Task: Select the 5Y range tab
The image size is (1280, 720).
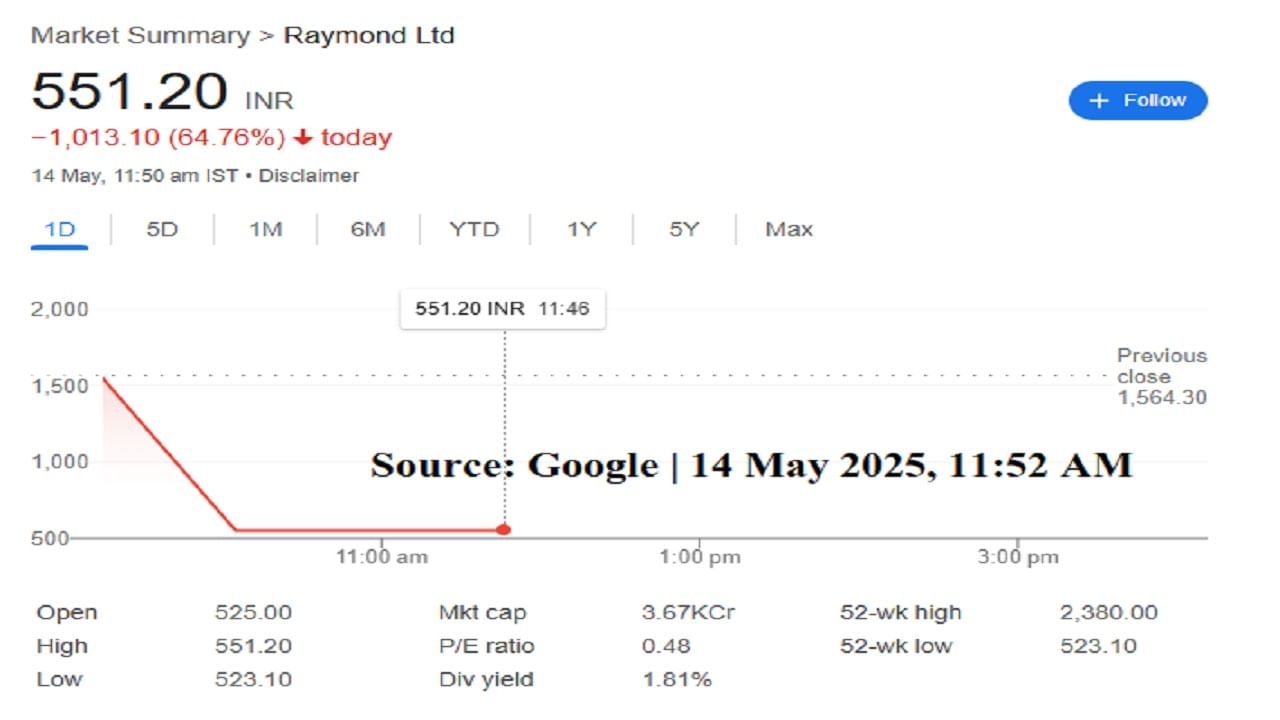Action: click(x=684, y=229)
